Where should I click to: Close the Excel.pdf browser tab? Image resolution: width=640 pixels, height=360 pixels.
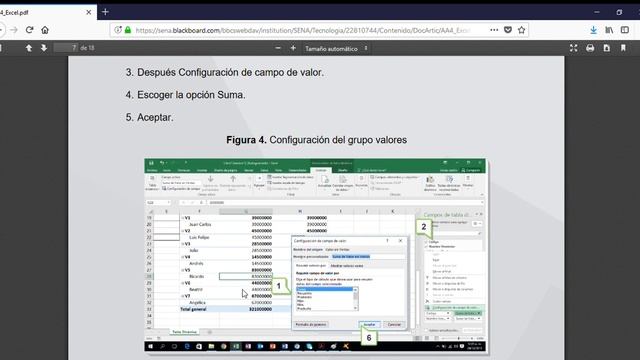[89, 13]
